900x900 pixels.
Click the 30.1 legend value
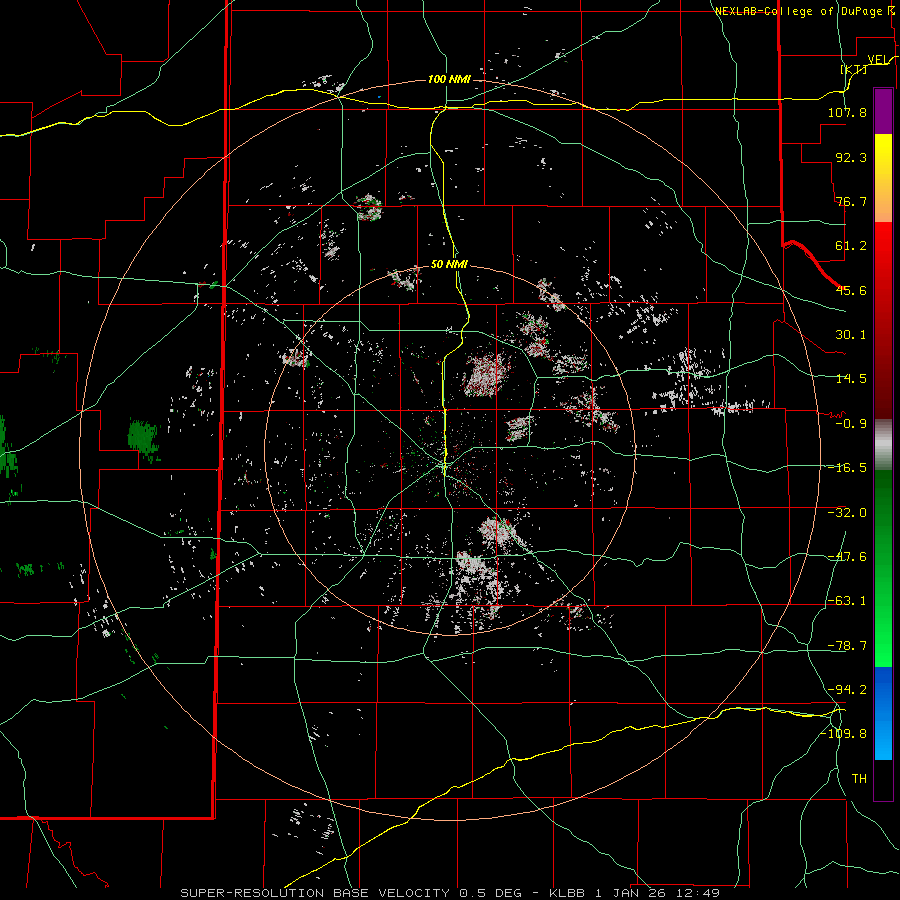click(x=851, y=335)
